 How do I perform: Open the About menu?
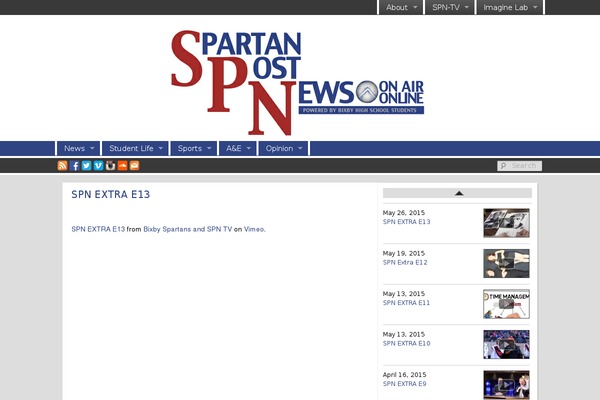click(x=400, y=7)
